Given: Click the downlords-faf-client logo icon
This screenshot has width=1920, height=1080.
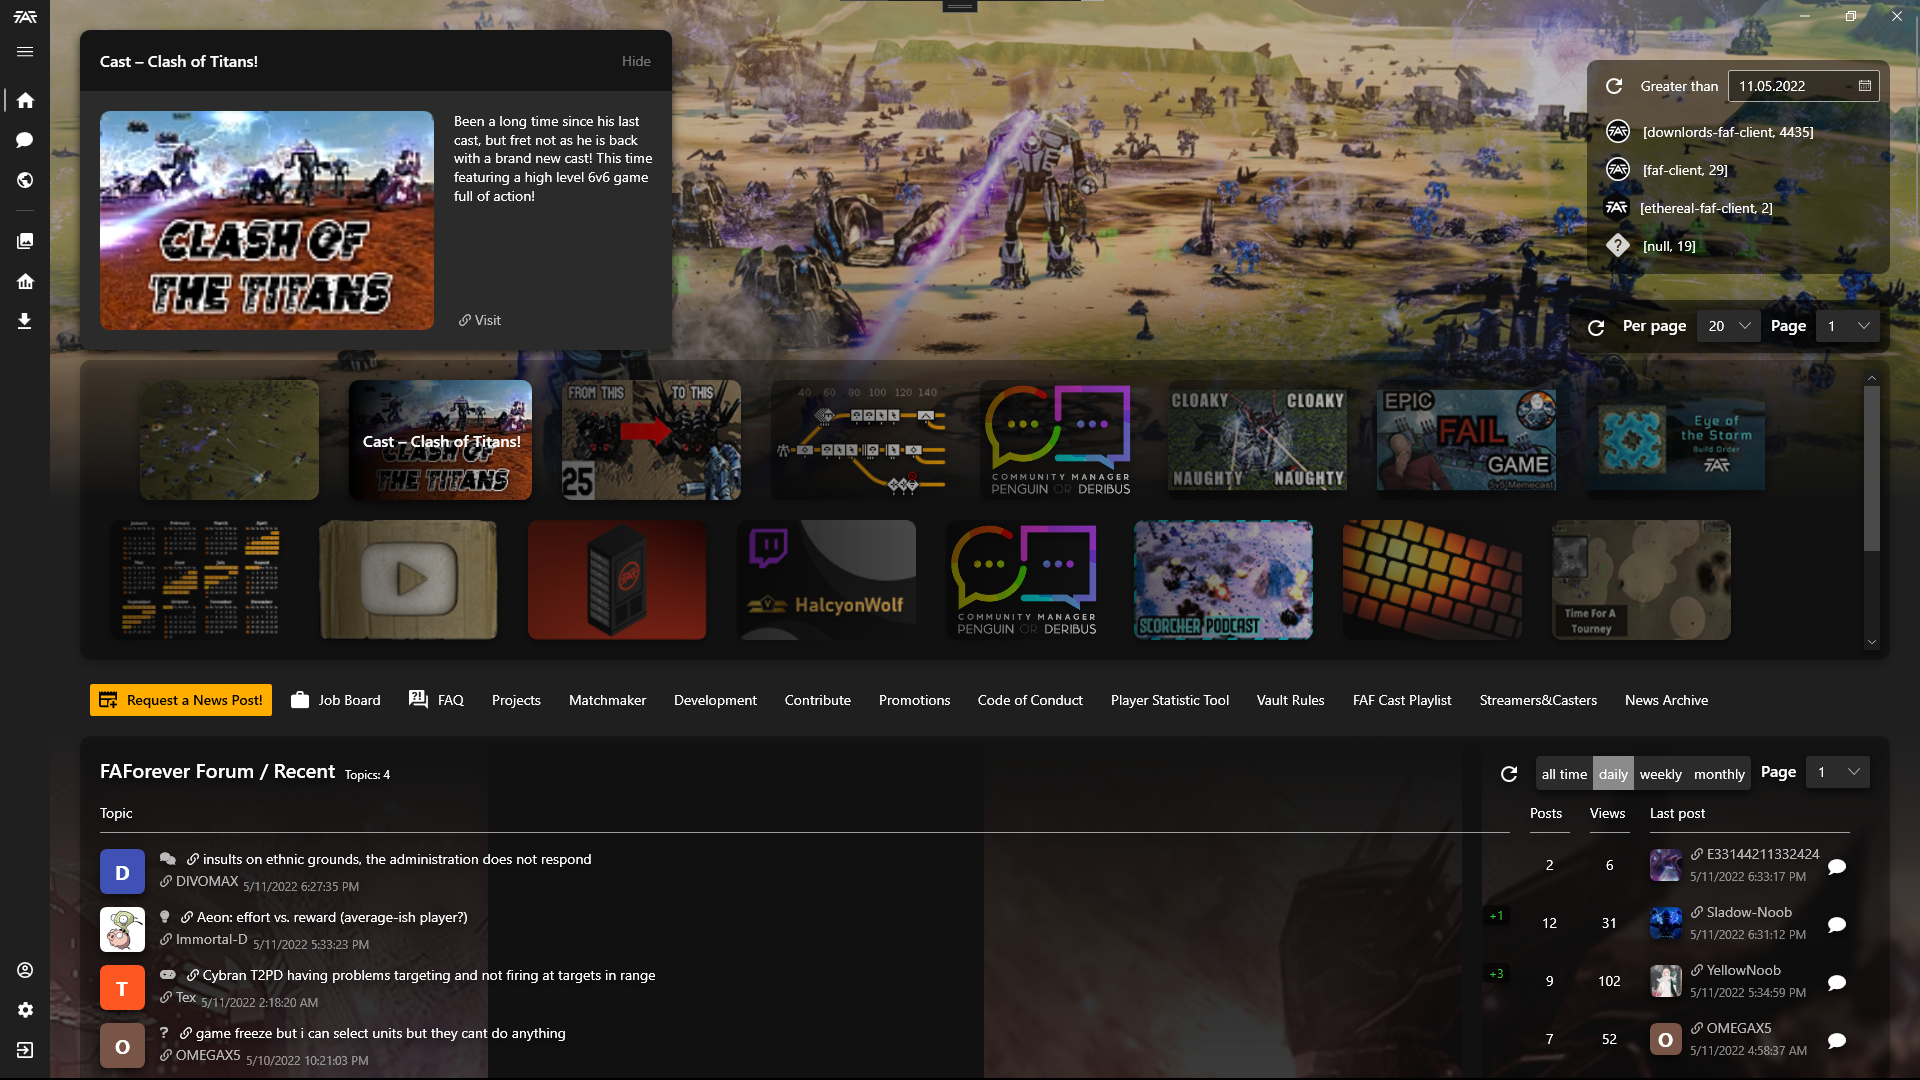Looking at the screenshot, I should coord(1618,131).
